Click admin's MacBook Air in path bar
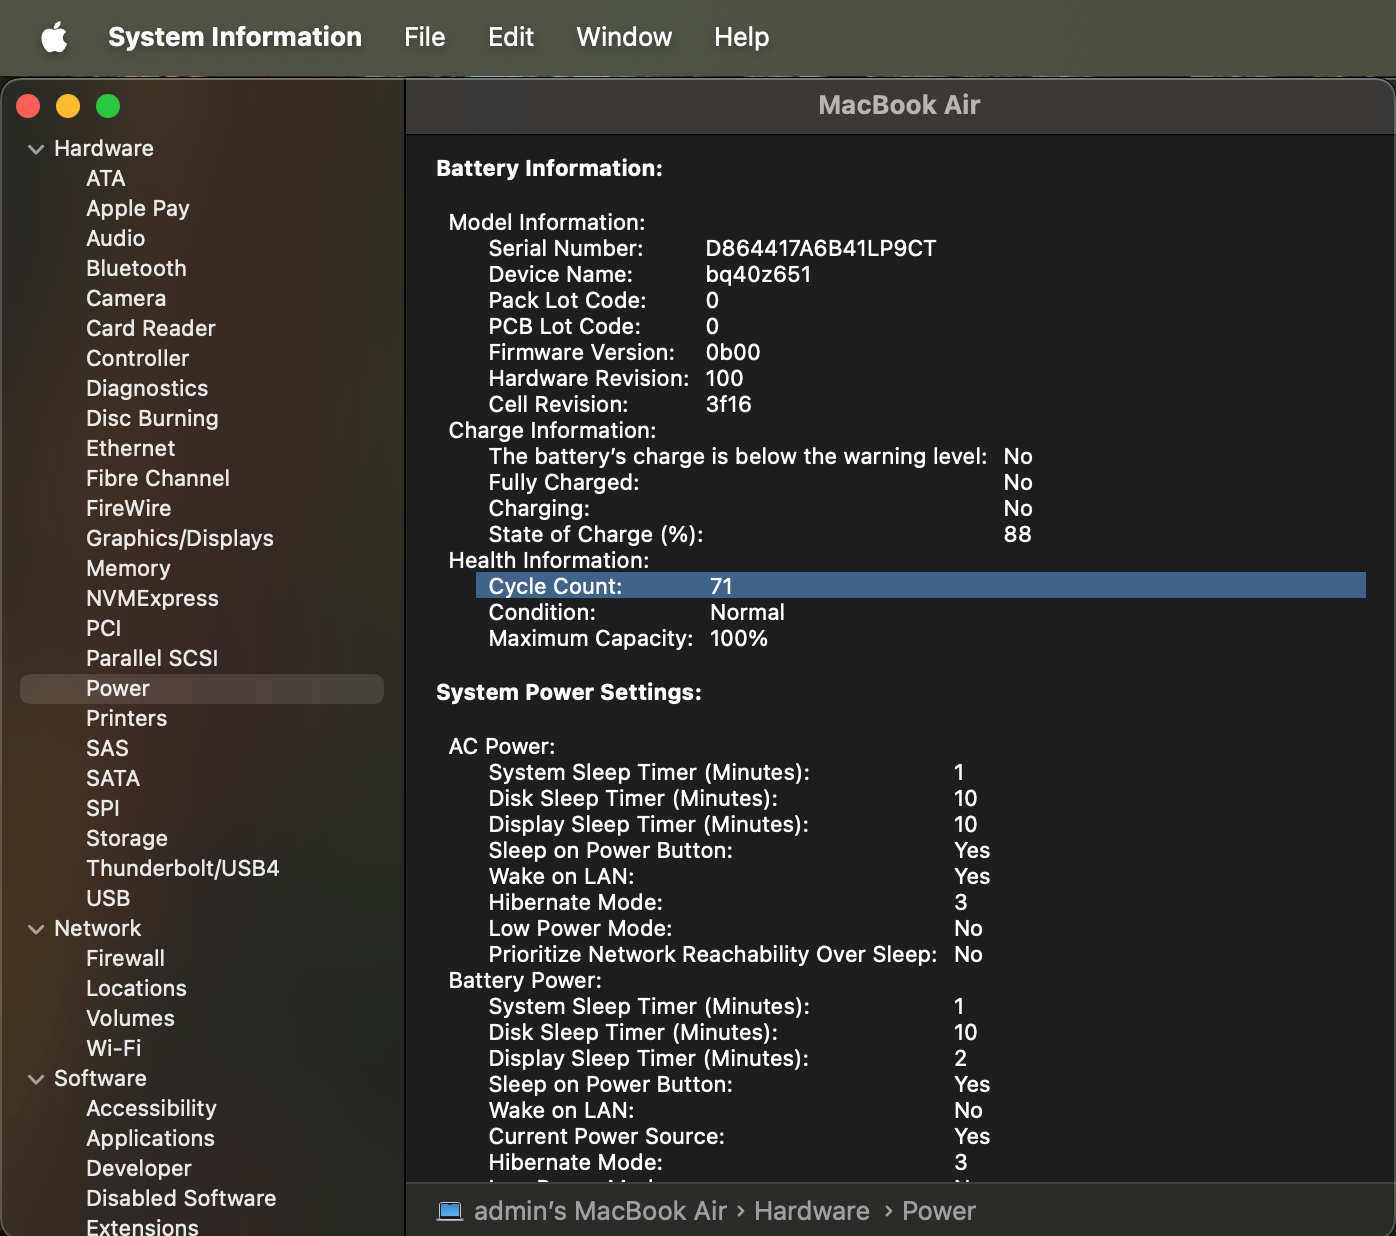The image size is (1396, 1236). pos(600,1211)
